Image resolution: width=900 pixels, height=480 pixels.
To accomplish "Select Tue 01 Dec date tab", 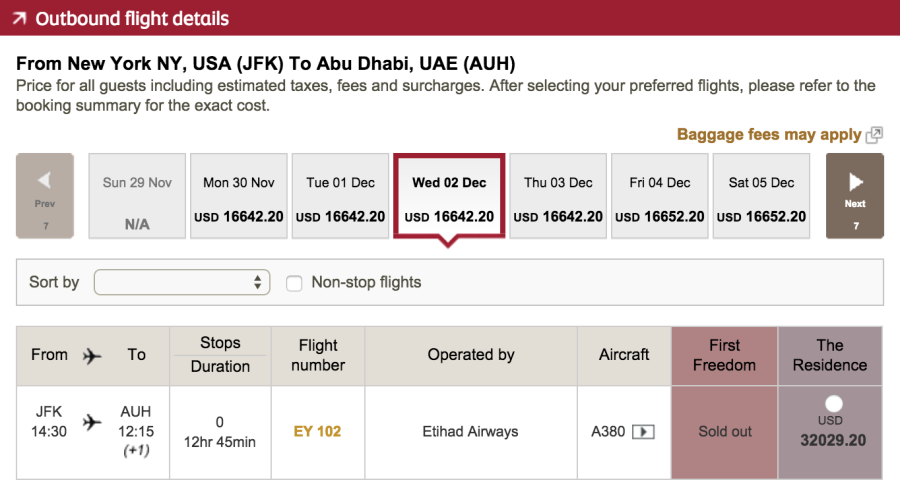I will click(341, 196).
